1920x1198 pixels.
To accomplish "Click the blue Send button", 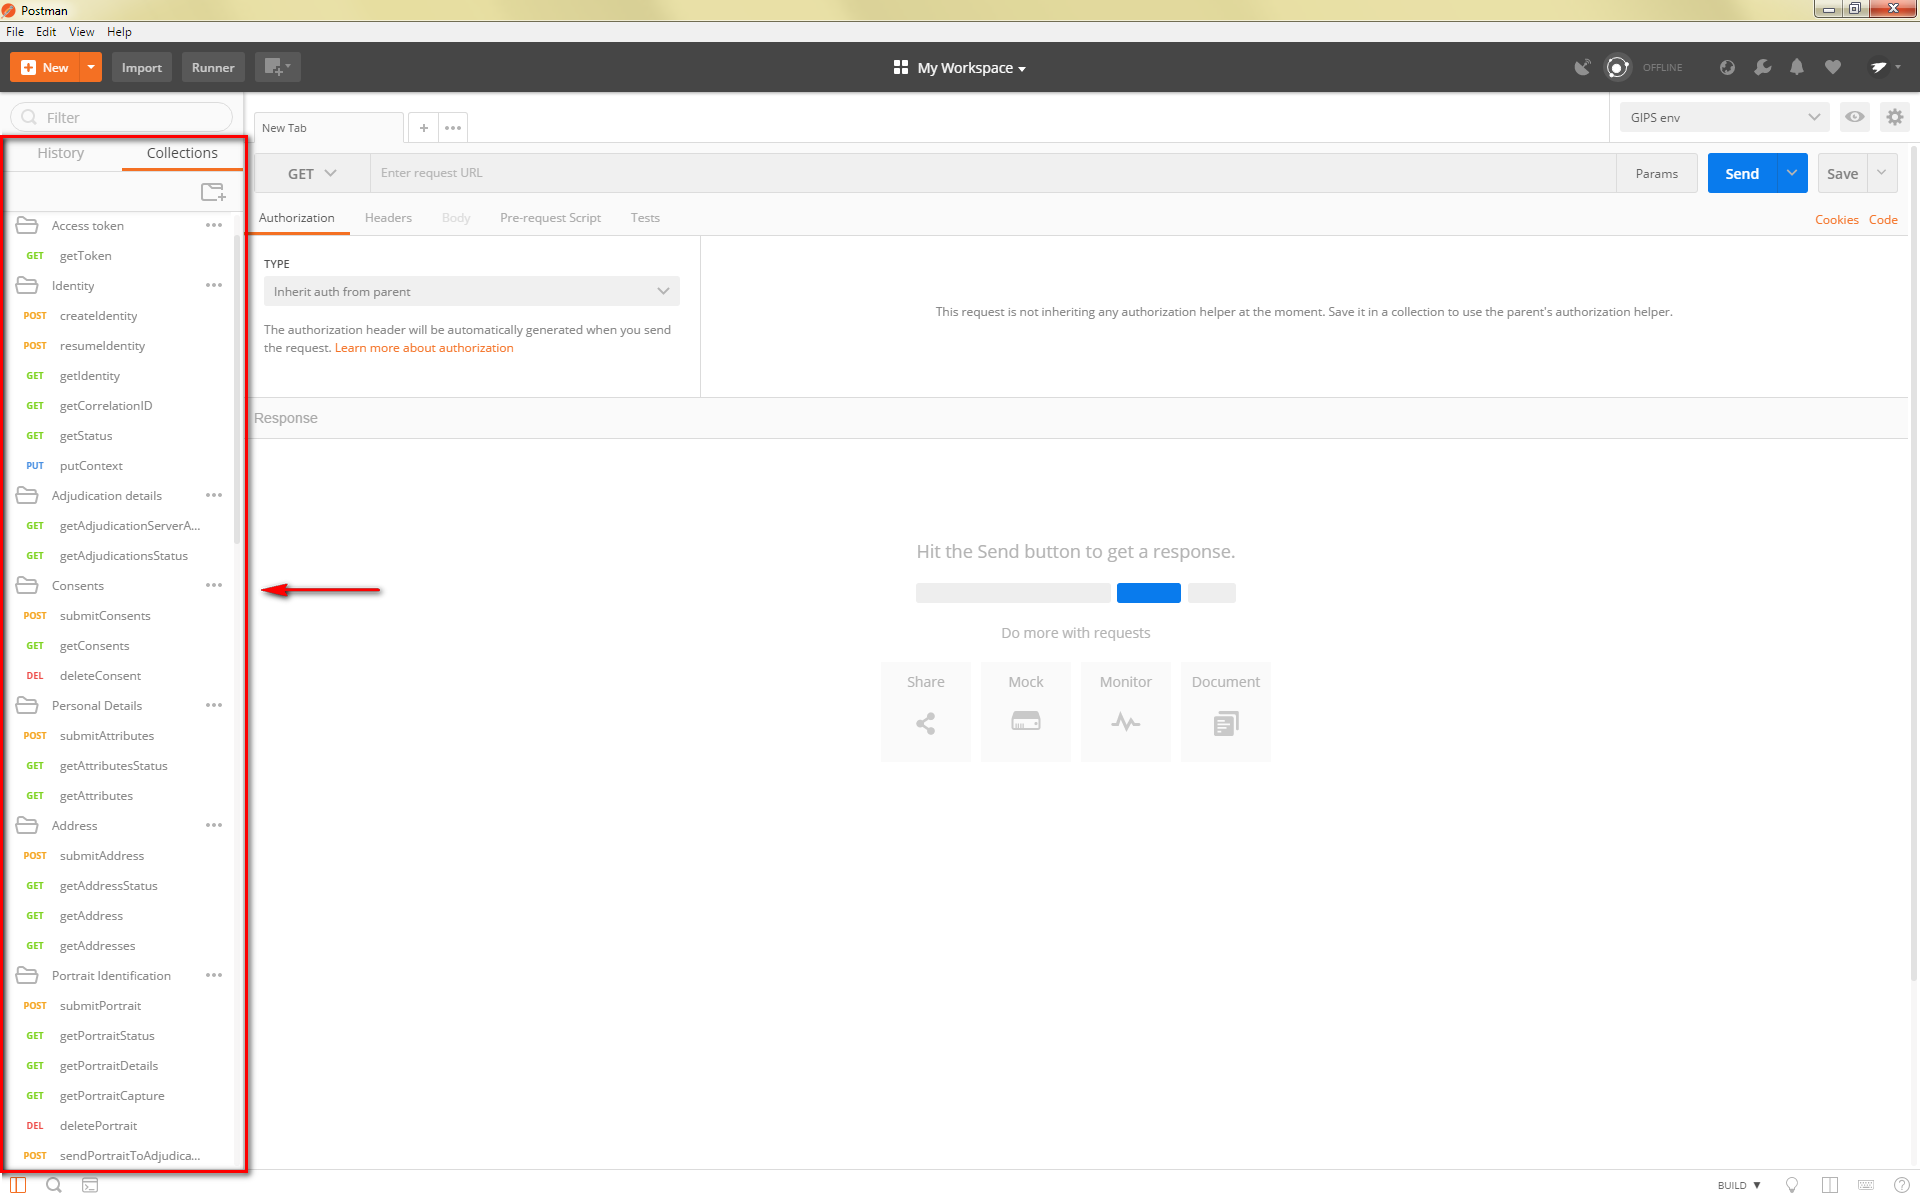I will click(x=1742, y=173).
